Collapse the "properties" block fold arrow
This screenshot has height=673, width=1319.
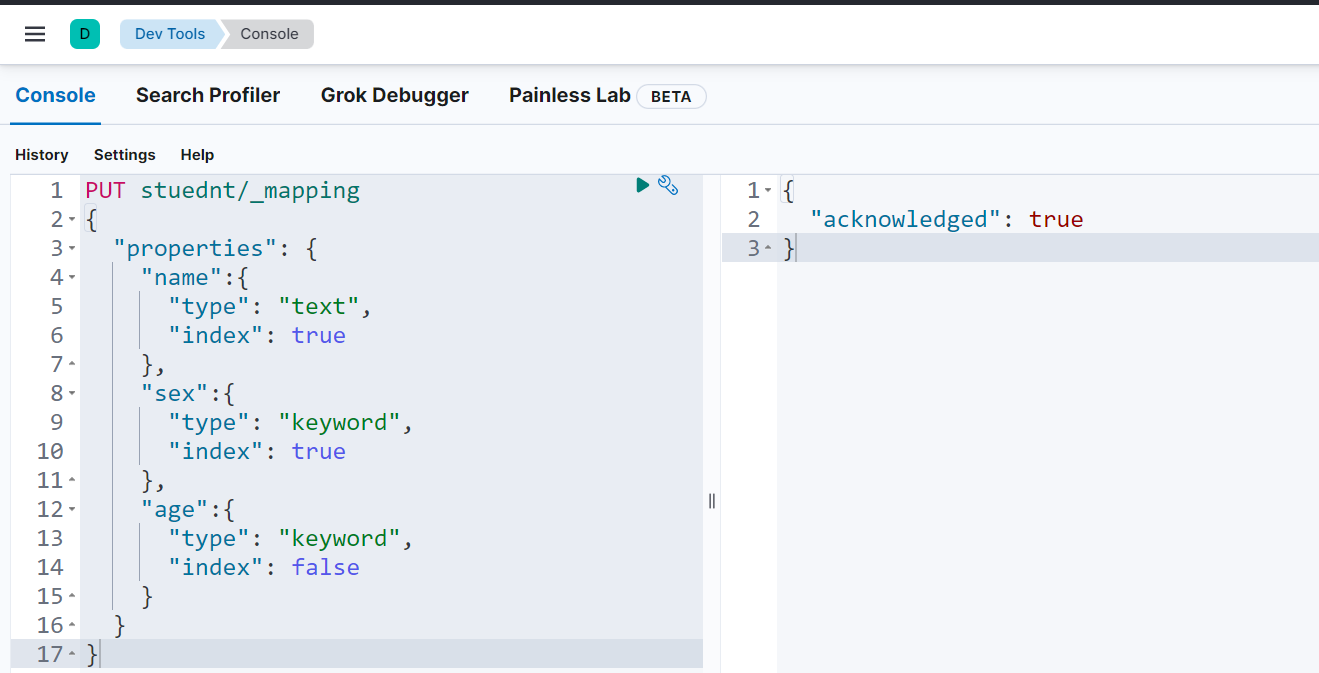tap(72, 249)
